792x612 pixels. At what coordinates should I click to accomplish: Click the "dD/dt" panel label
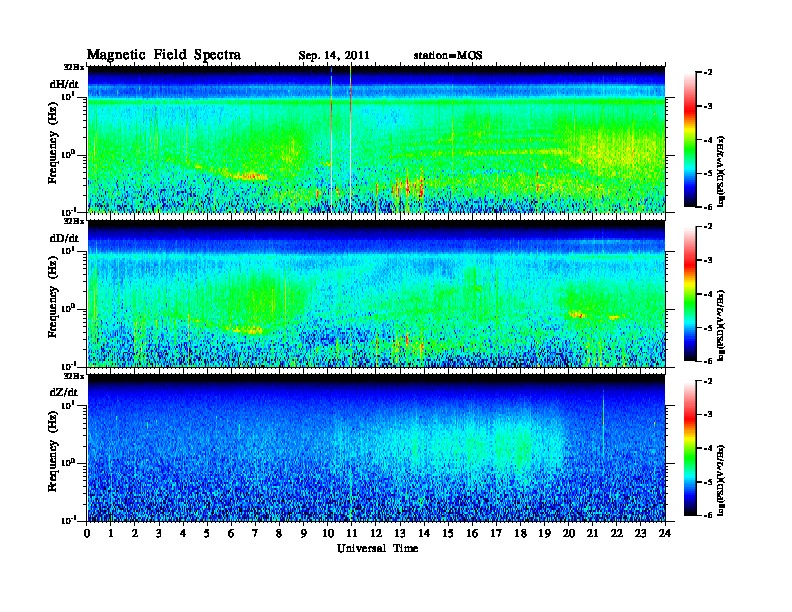coord(64,238)
